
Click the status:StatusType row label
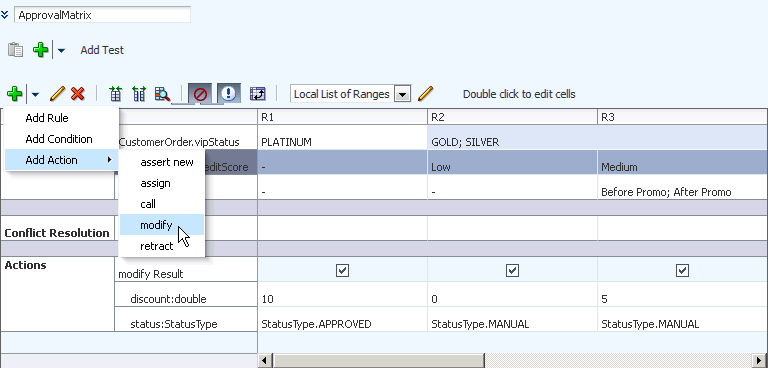pos(174,324)
